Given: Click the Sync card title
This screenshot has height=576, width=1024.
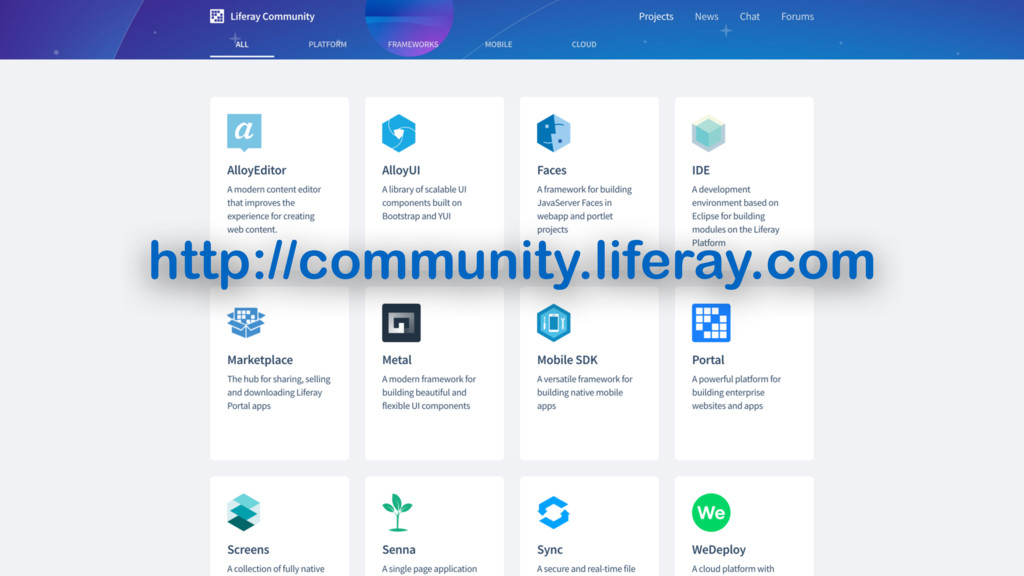Looking at the screenshot, I should point(550,549).
